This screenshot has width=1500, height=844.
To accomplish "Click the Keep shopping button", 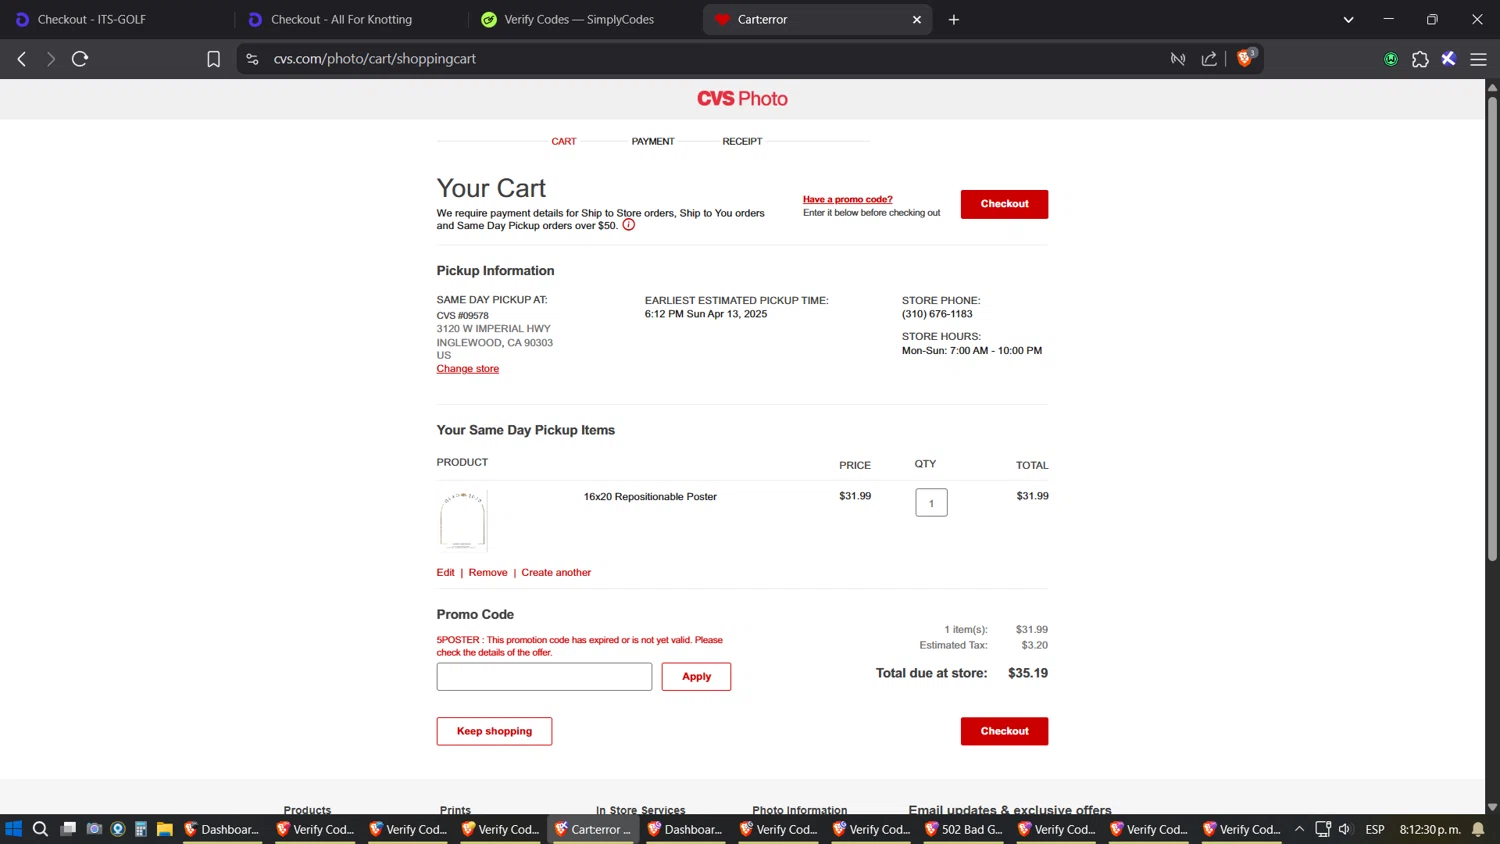I will pos(494,731).
